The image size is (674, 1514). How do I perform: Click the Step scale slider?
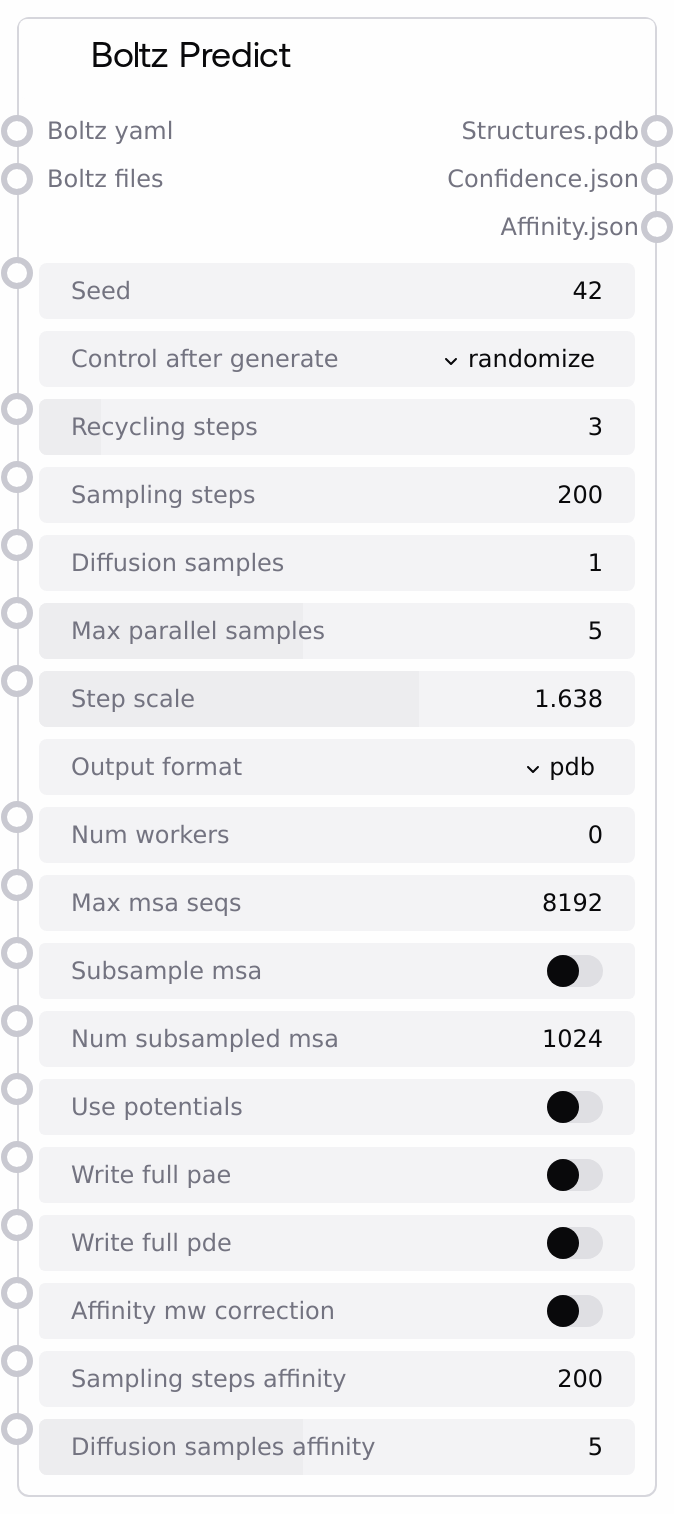click(x=337, y=699)
